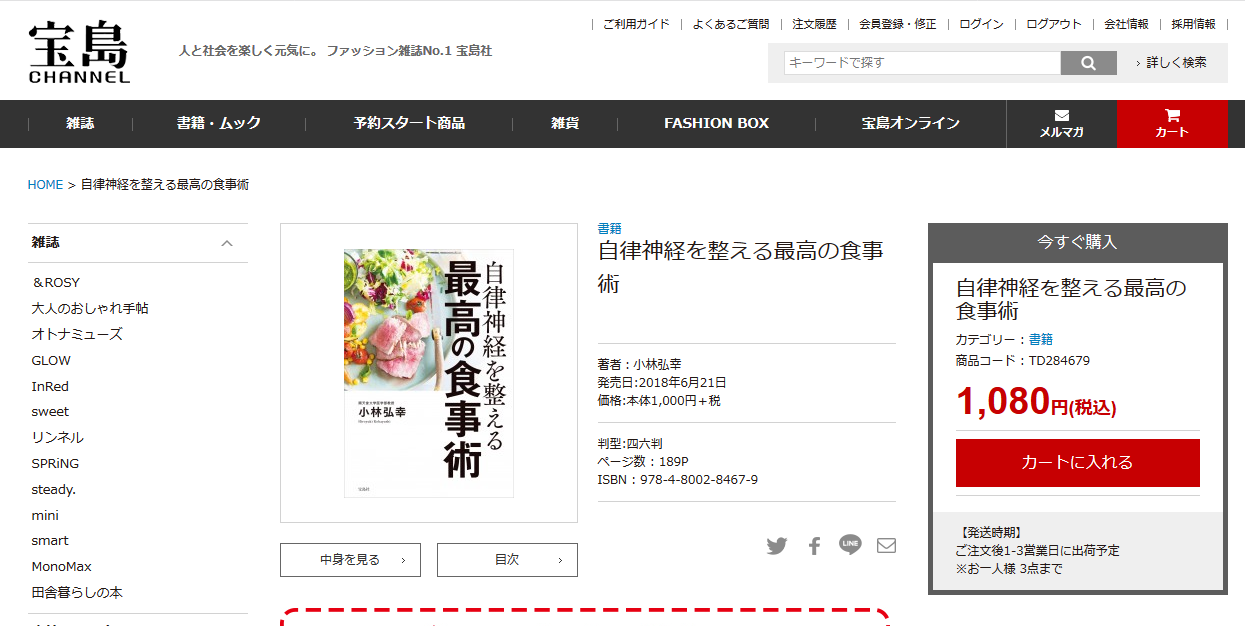
Task: Click the ログアウト link
Action: (1054, 24)
